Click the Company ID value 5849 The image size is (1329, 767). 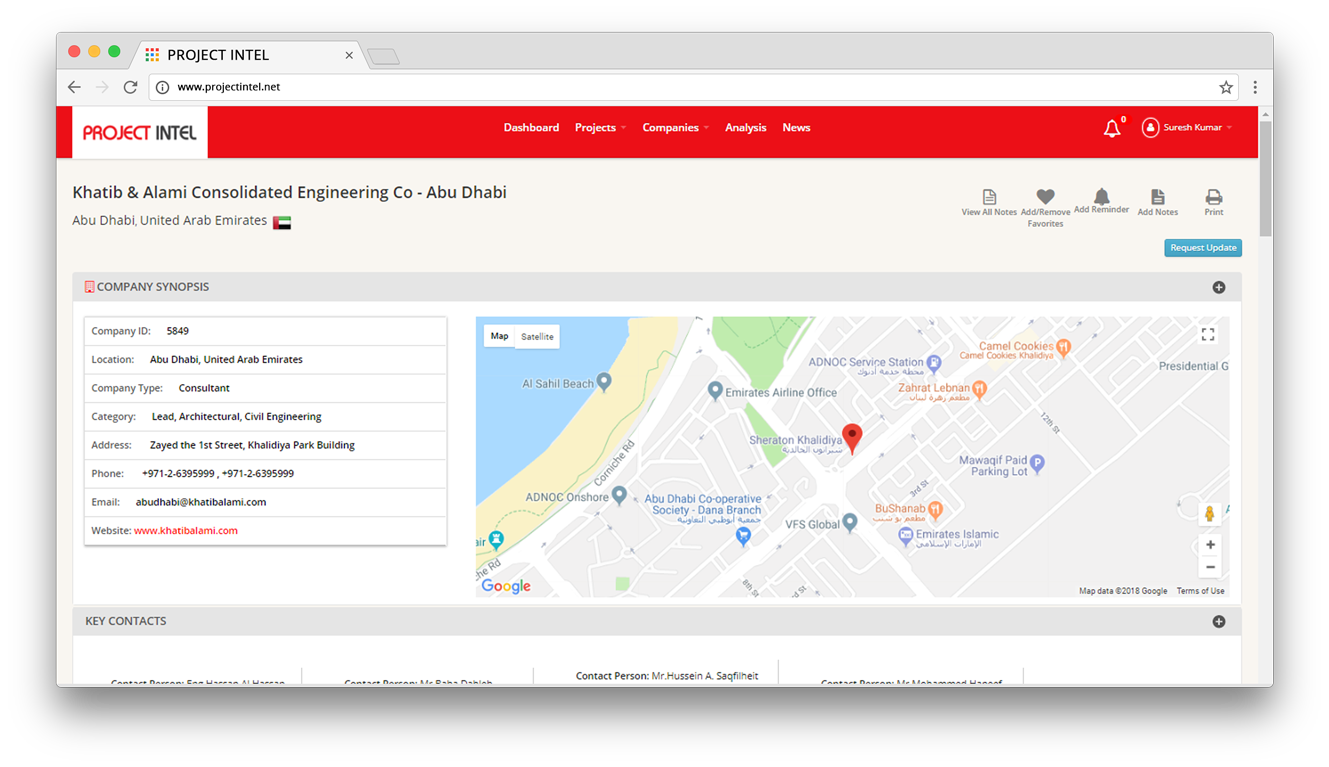[x=177, y=331]
